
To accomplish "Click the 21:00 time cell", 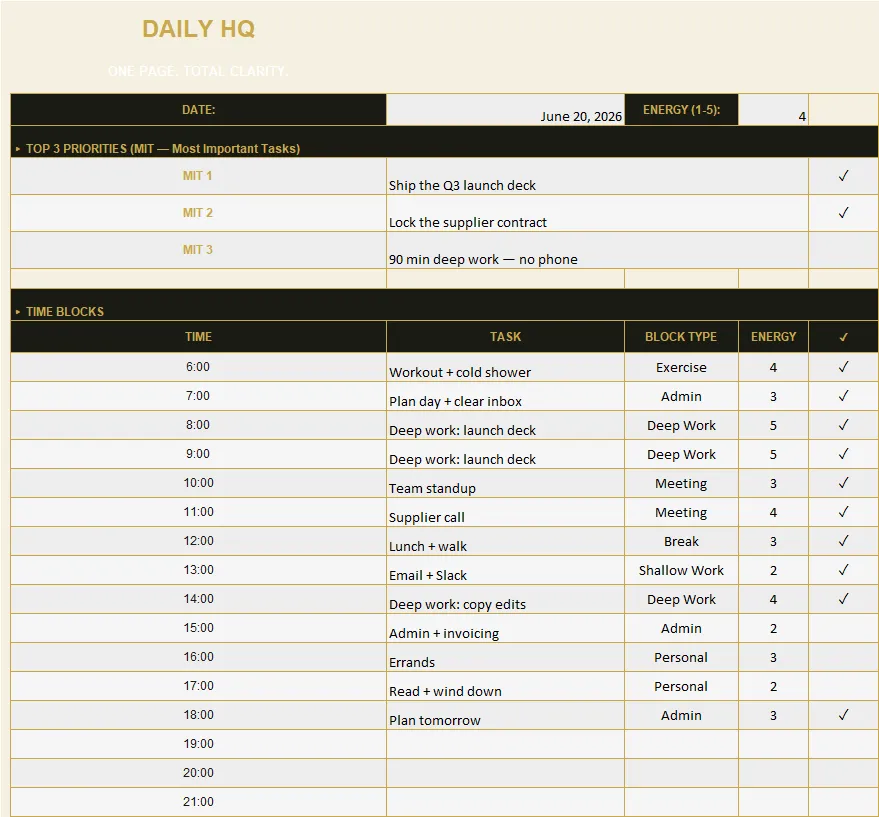I will (198, 802).
